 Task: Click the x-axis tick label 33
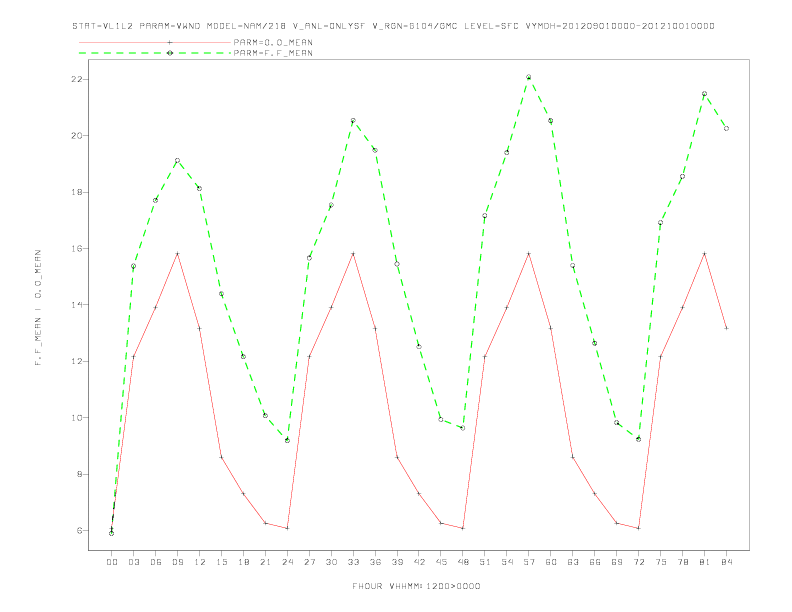(353, 562)
